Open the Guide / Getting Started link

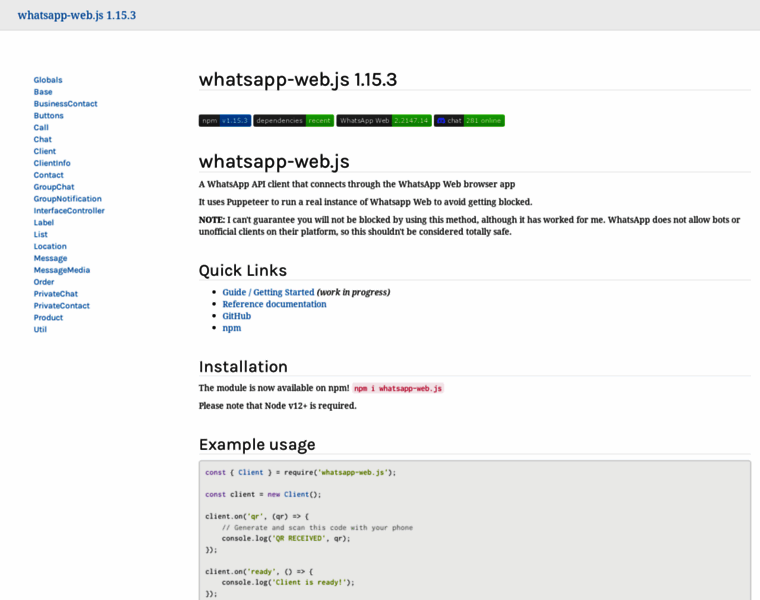point(268,292)
